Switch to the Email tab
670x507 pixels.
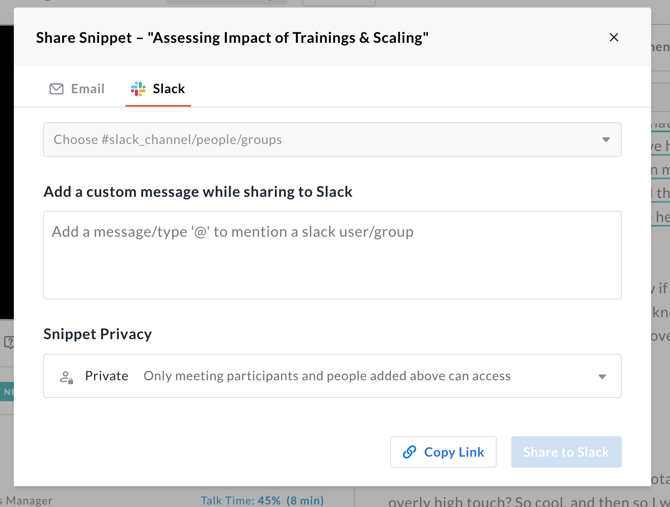(x=77, y=89)
